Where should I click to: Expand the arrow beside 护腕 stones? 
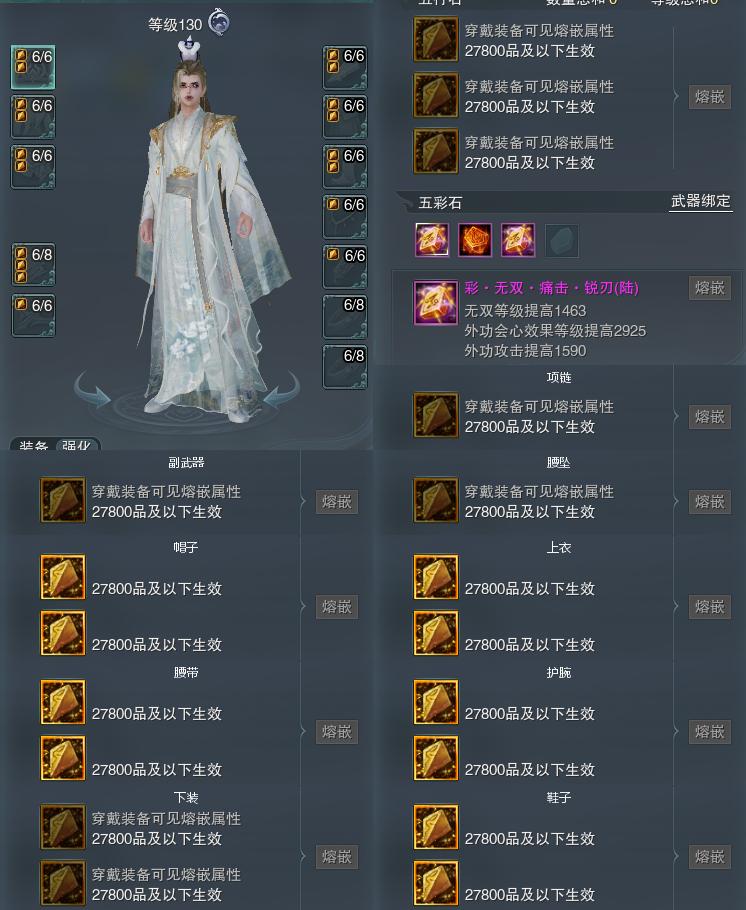[676, 731]
